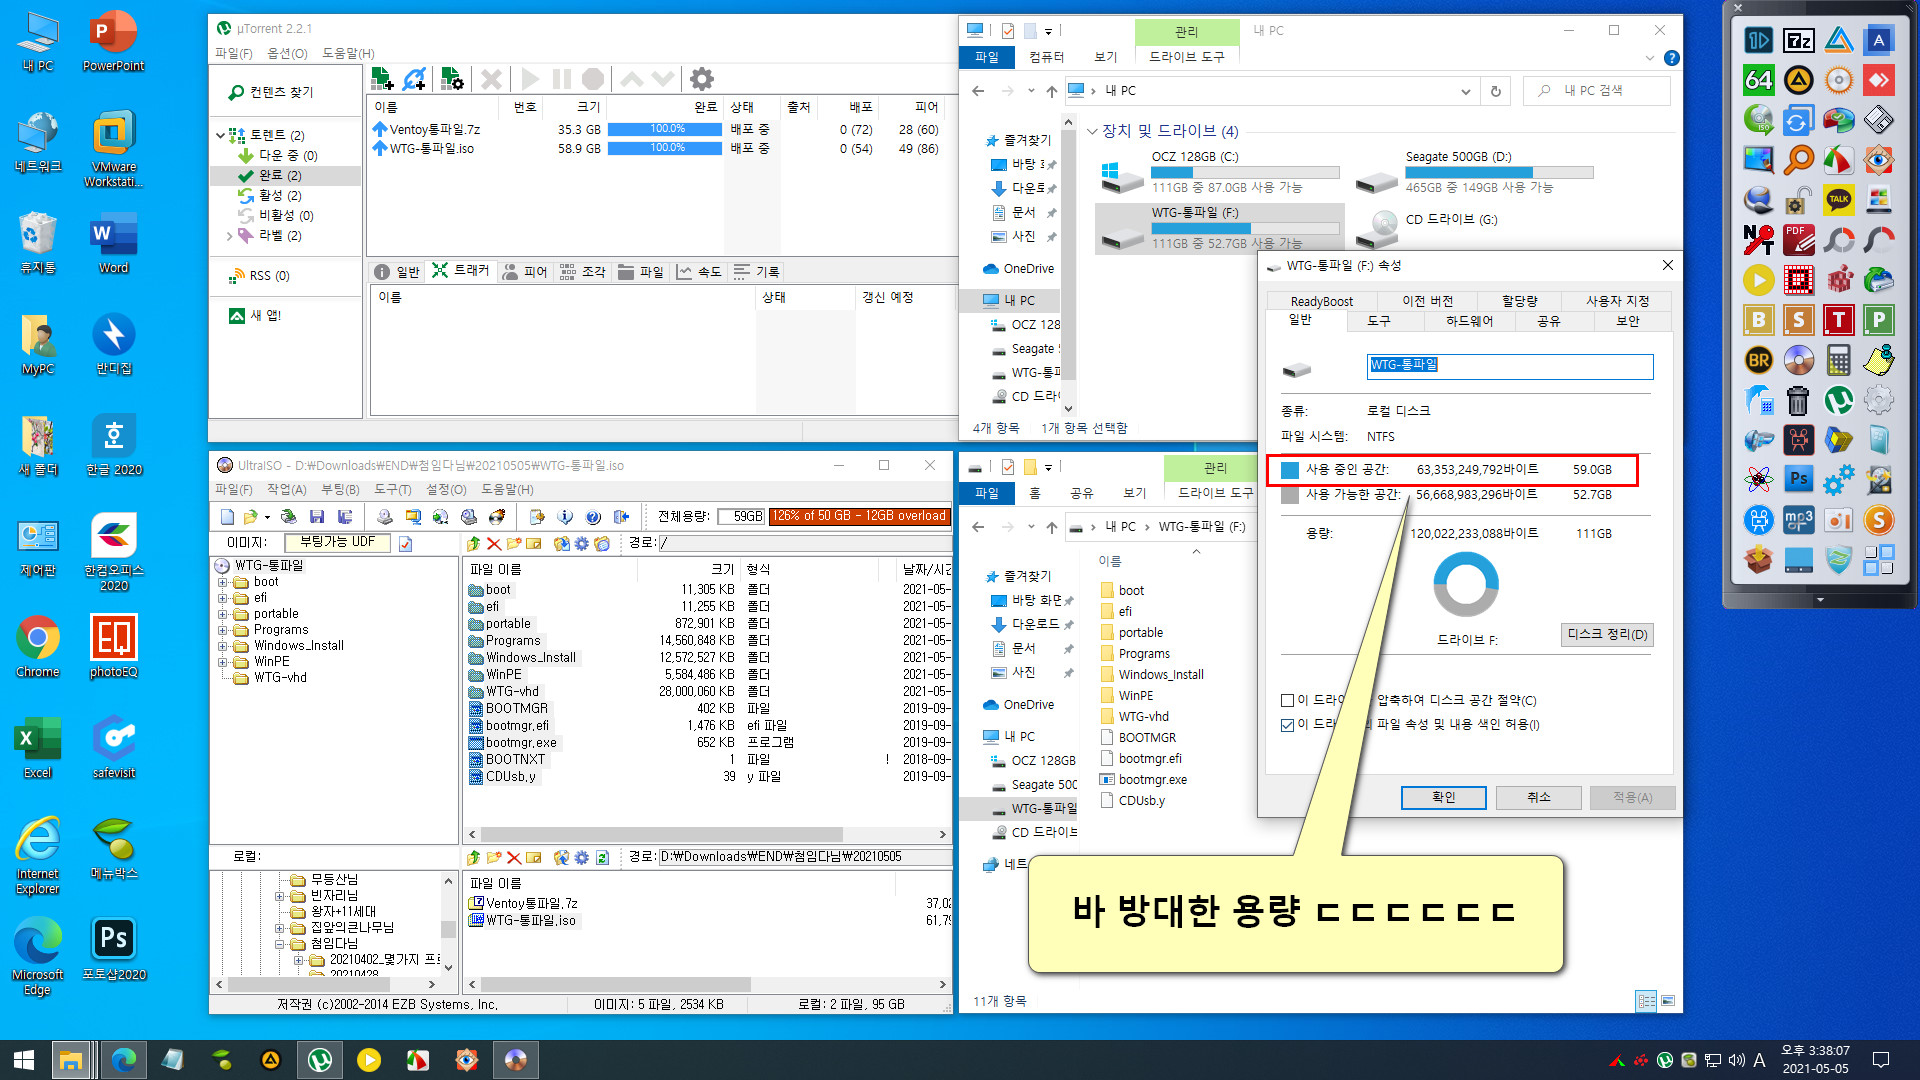Image resolution: width=1920 pixels, height=1080 pixels.
Task: Select 완료 (2) category in uTorrent sidebar
Action: pyautogui.click(x=285, y=175)
